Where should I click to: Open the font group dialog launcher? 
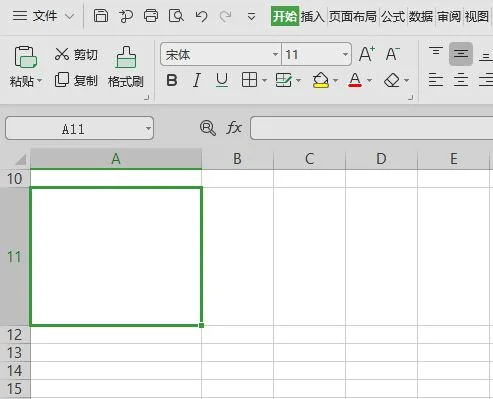411,97
